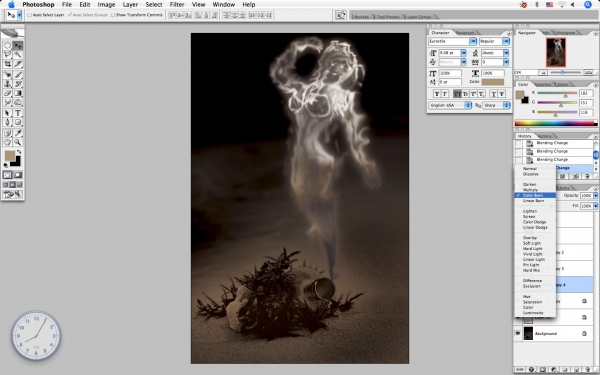Click the palette-toggle icon in the options bar

(341, 15)
